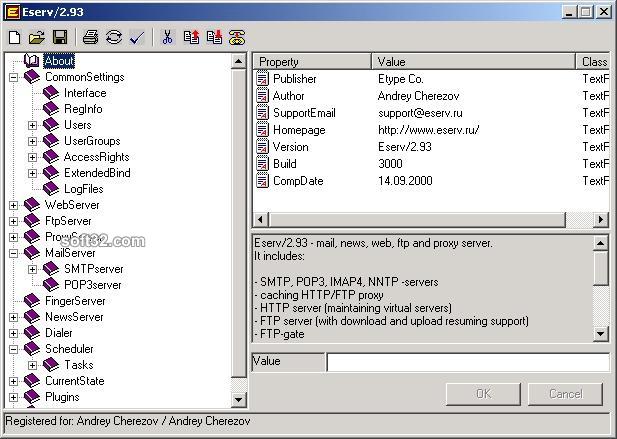Collapse the Scheduler tree node
The height and width of the screenshot is (439, 617).
tap(13, 349)
